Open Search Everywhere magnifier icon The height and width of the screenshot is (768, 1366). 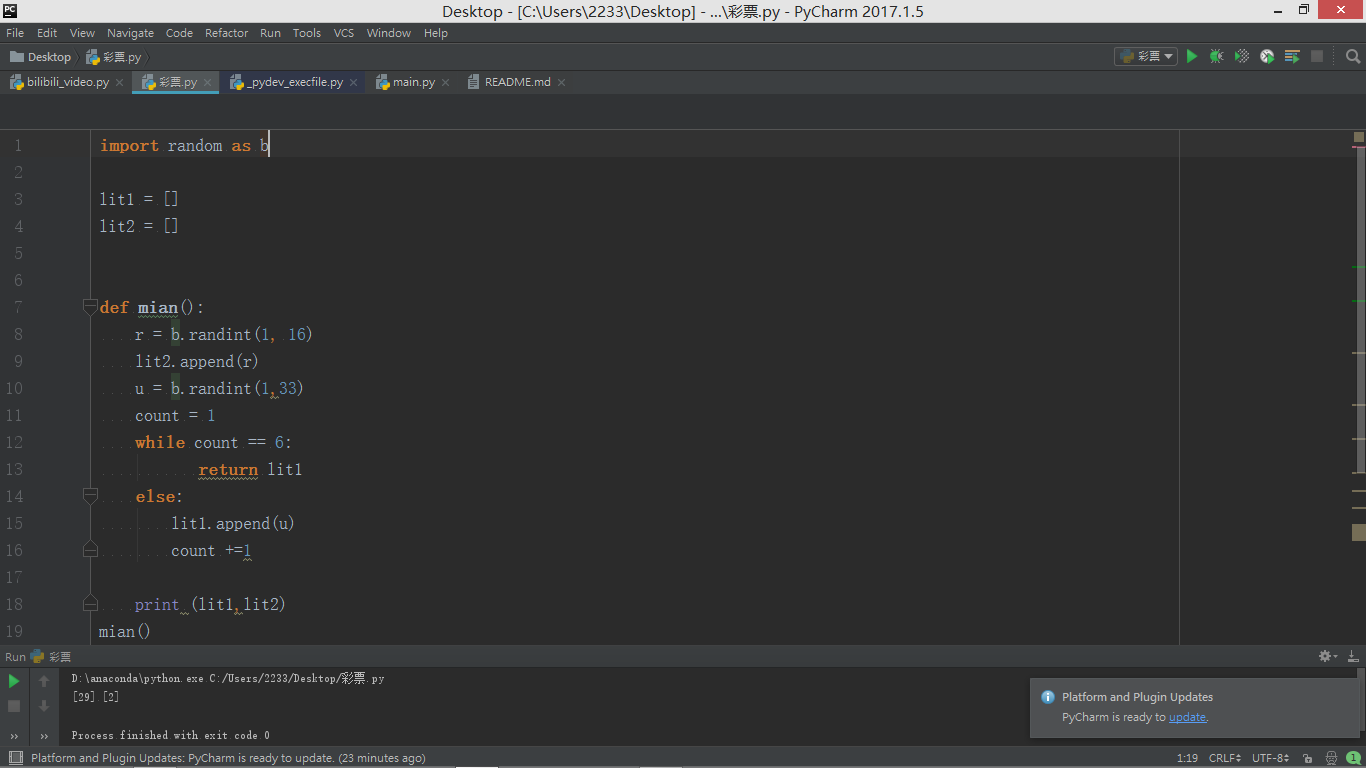click(x=1353, y=57)
